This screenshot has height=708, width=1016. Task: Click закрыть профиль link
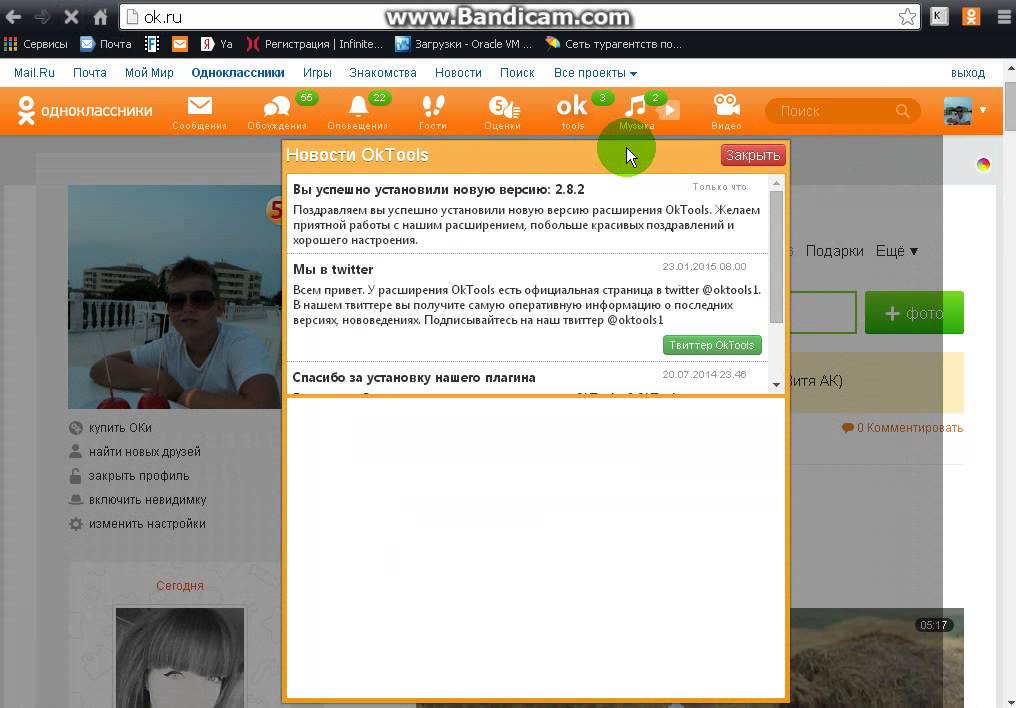click(139, 475)
